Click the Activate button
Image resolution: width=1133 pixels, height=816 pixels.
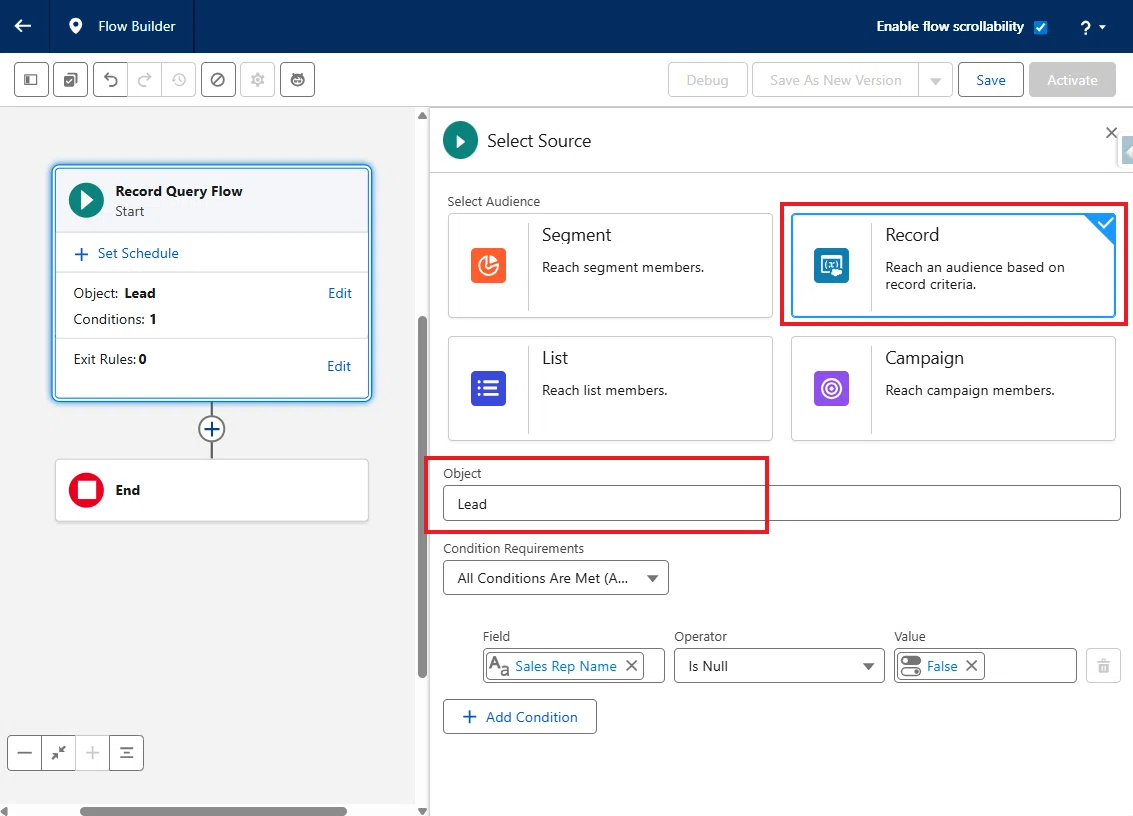tap(1072, 80)
